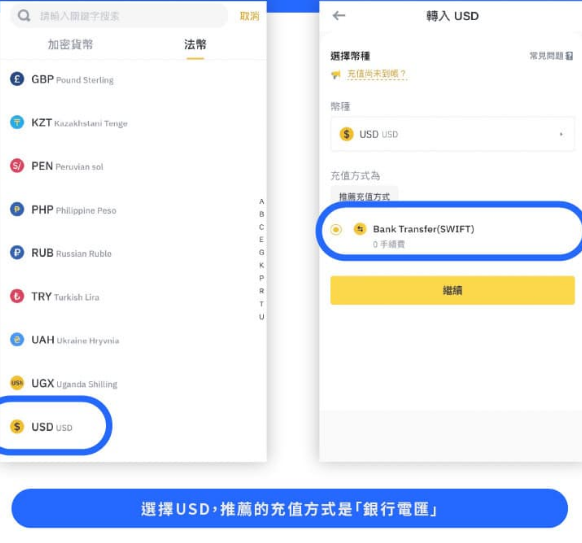Select the PEN sol coin icon
The height and width of the screenshot is (543, 582).
coord(17,166)
